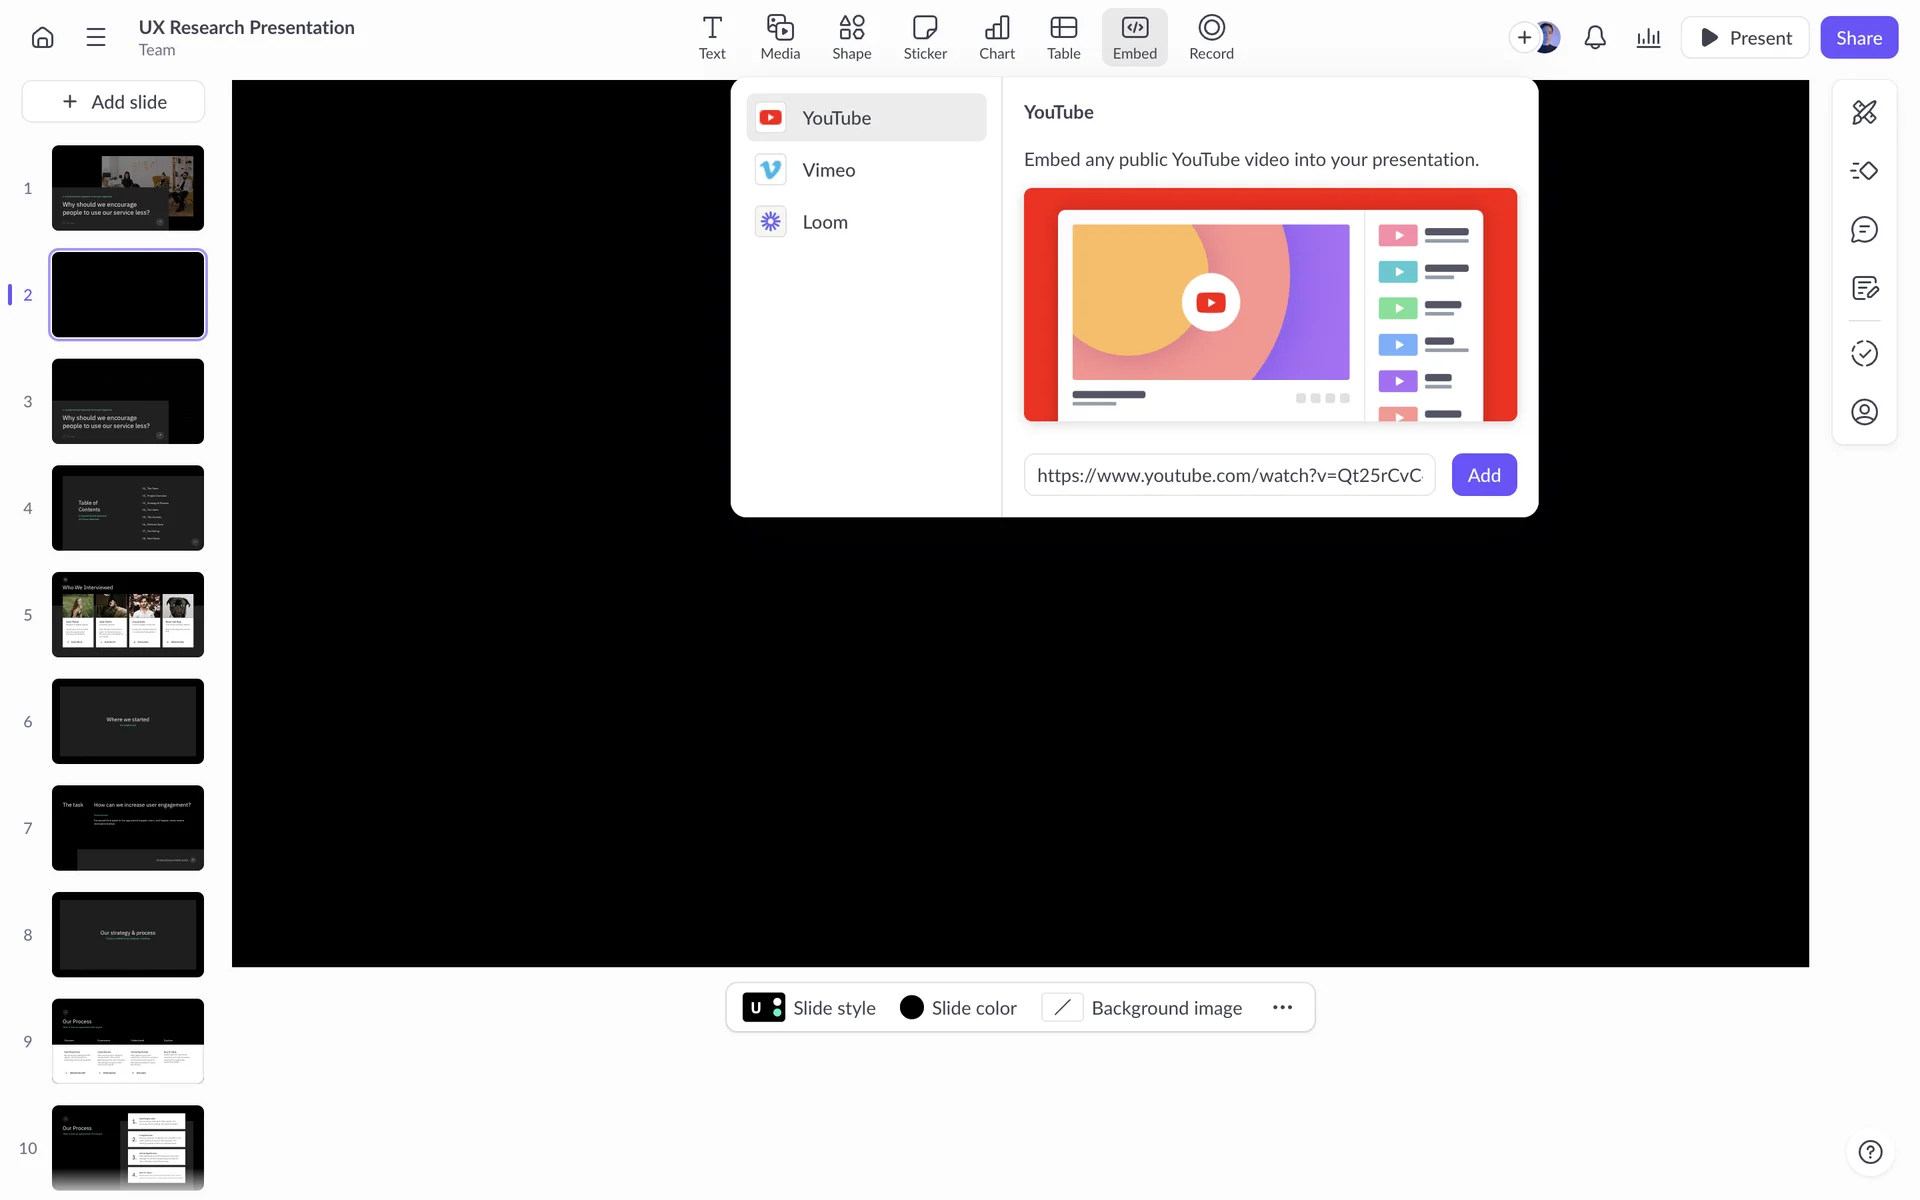Open the Chart tool
The image size is (1920, 1200).
tap(996, 38)
